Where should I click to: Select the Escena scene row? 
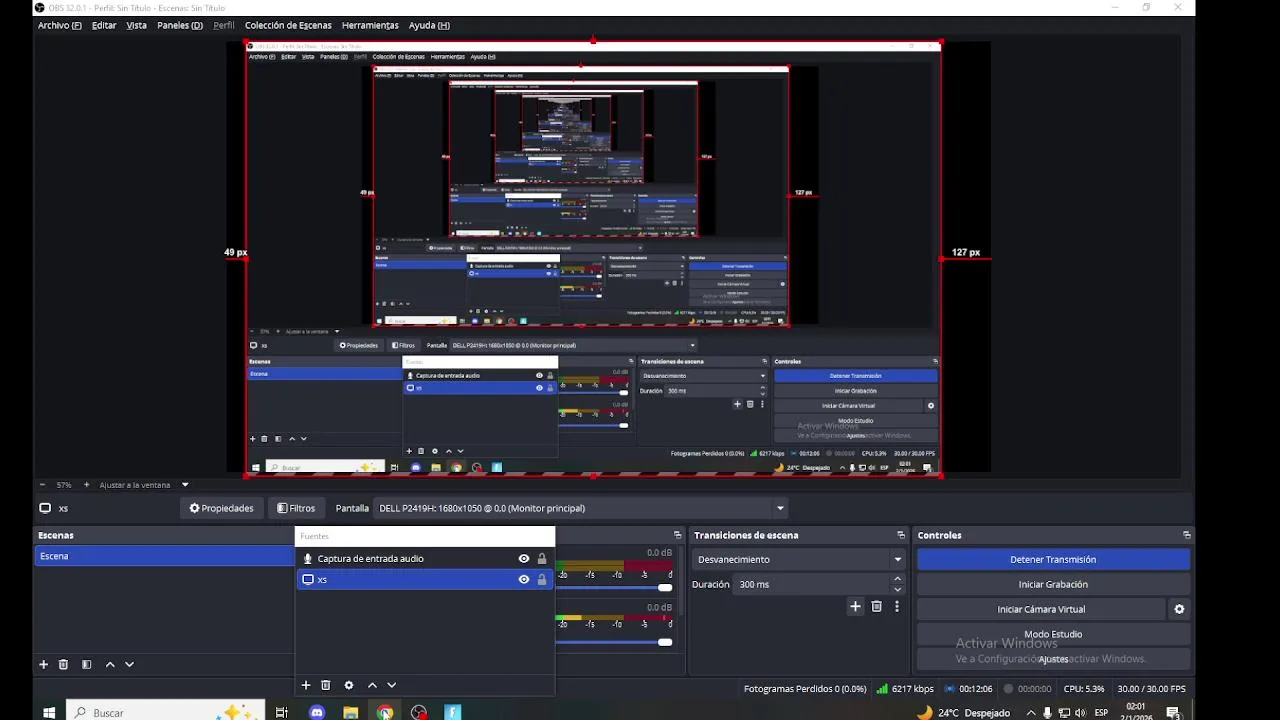[165, 556]
